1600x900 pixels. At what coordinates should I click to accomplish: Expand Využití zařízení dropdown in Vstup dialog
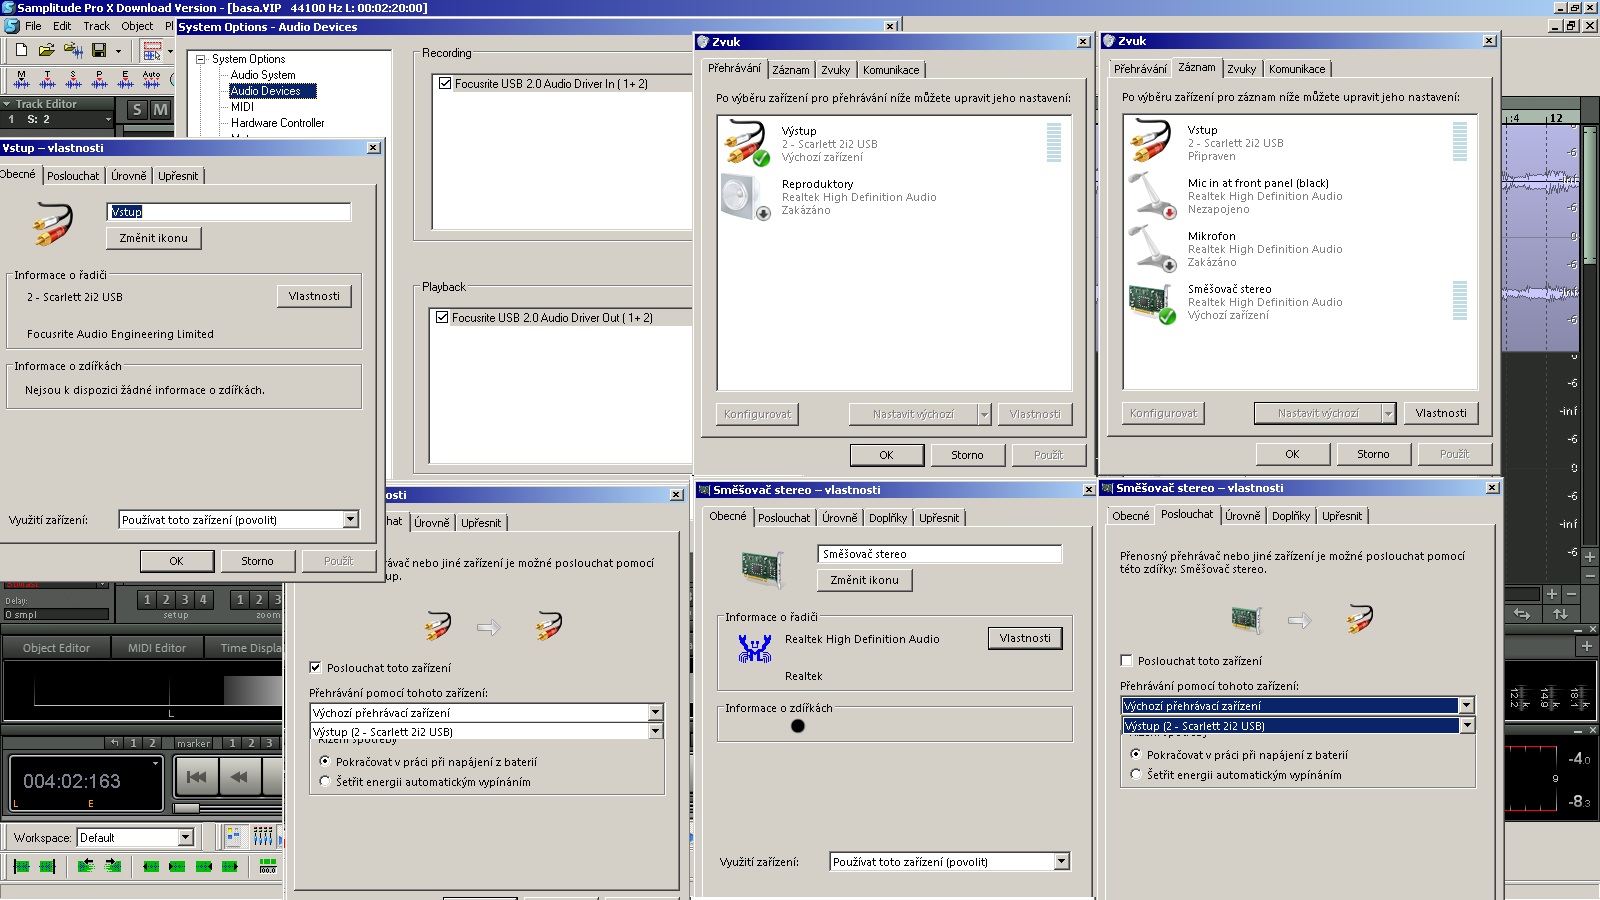click(x=350, y=520)
